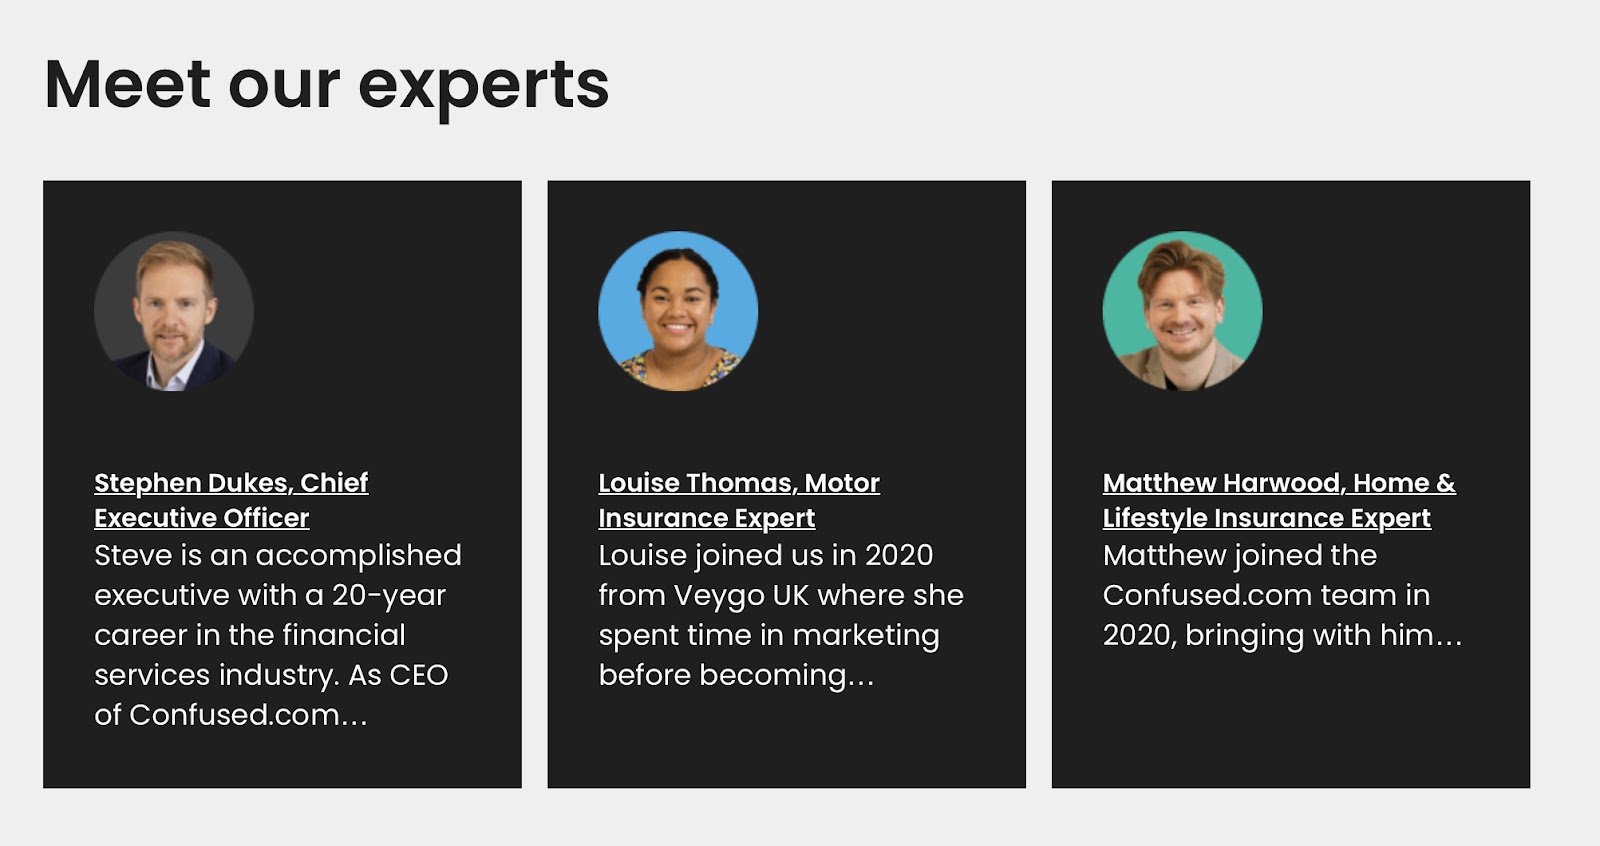Click the ellipsis after "before becoming"
Viewport: 1600px width, 846px height.
coord(861,677)
